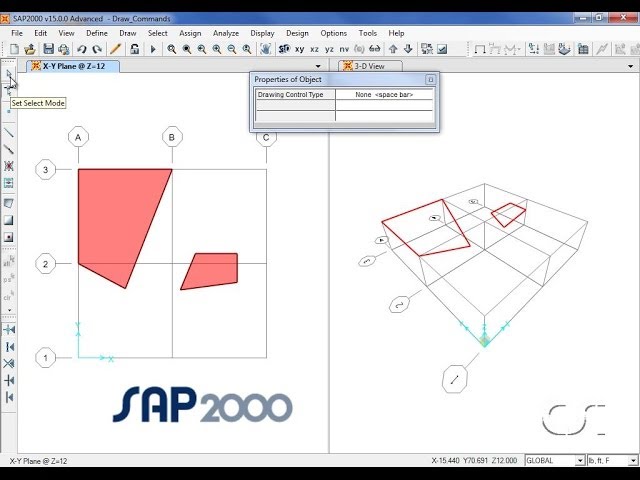
Task: Click the Show Undeformed Shape icon
Action: (480, 49)
